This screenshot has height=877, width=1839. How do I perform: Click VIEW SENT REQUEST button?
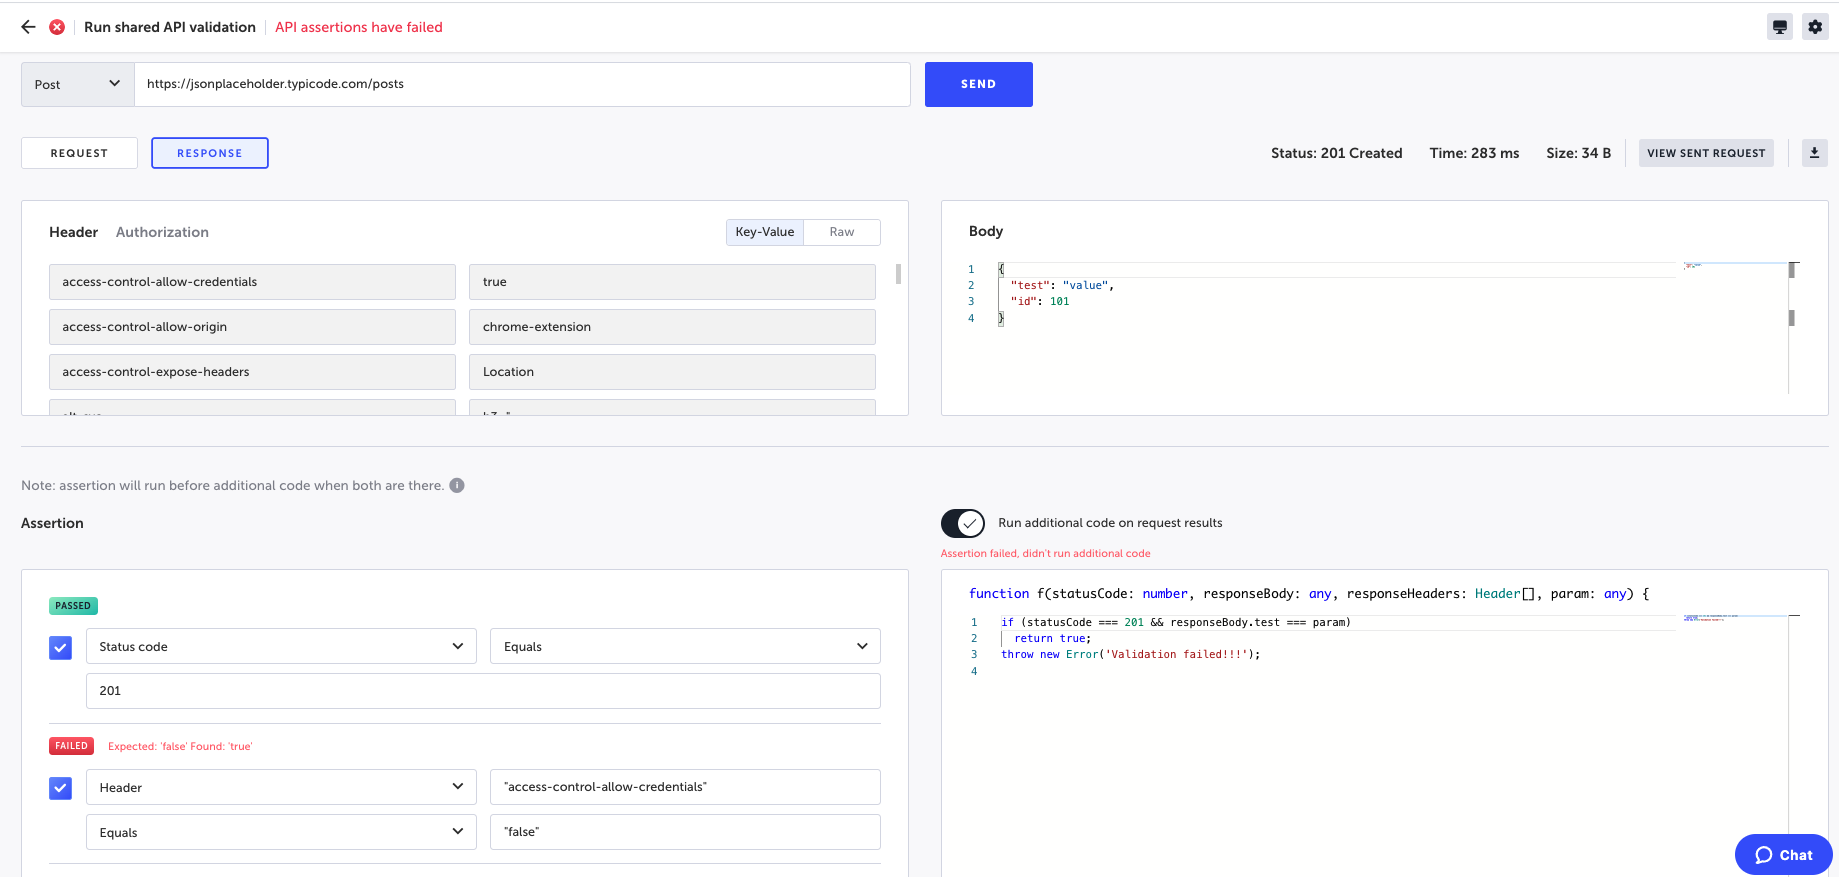(1705, 153)
